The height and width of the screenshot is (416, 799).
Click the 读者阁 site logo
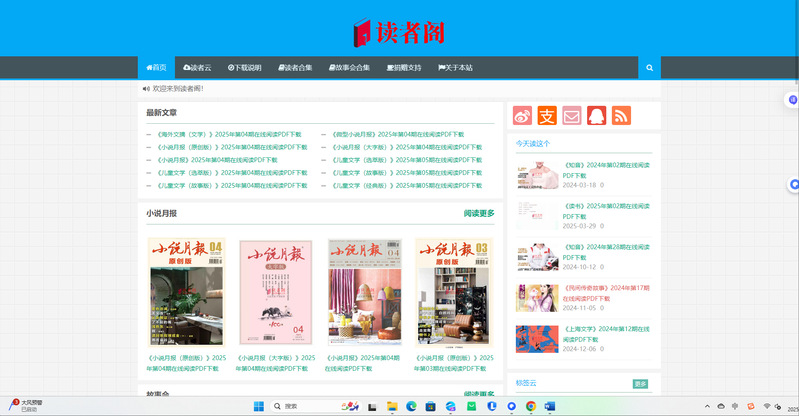(x=399, y=33)
